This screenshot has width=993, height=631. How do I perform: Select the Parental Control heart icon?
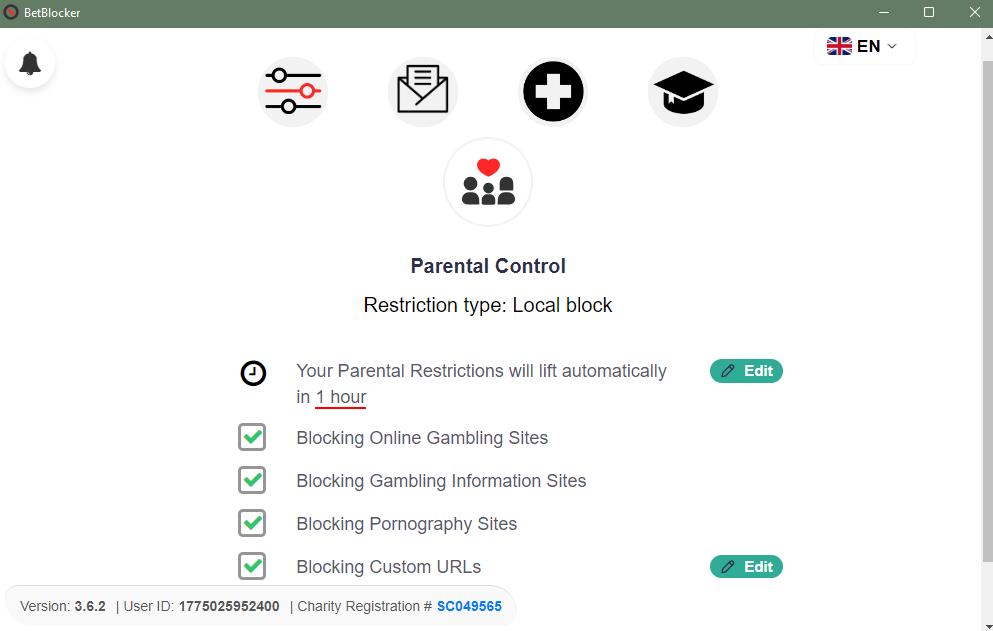(x=487, y=181)
